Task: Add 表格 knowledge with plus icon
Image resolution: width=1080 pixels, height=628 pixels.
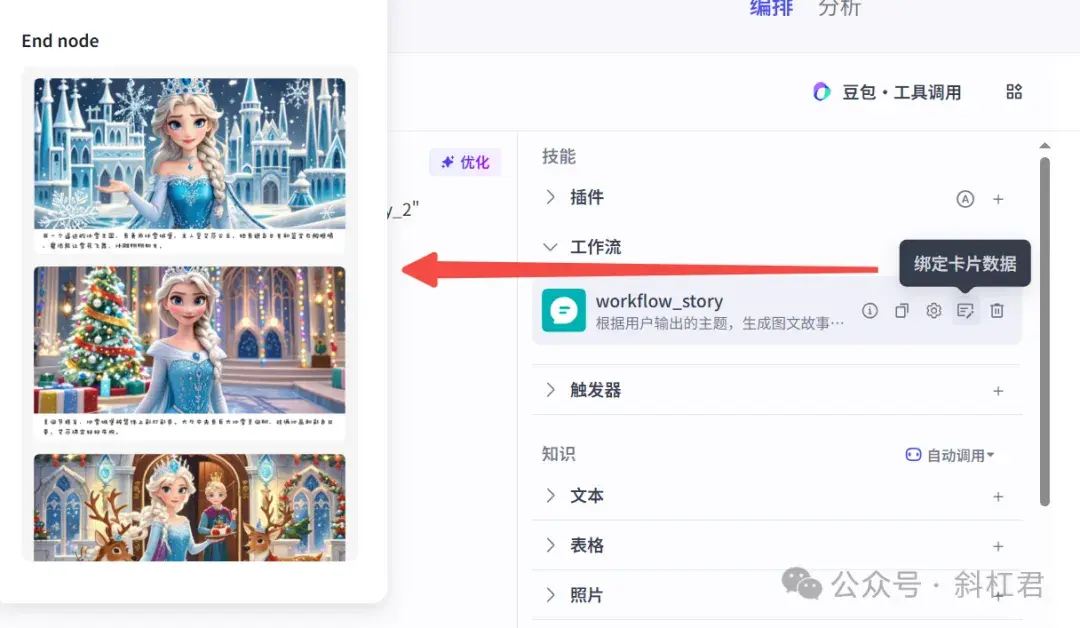Action: click(x=998, y=547)
